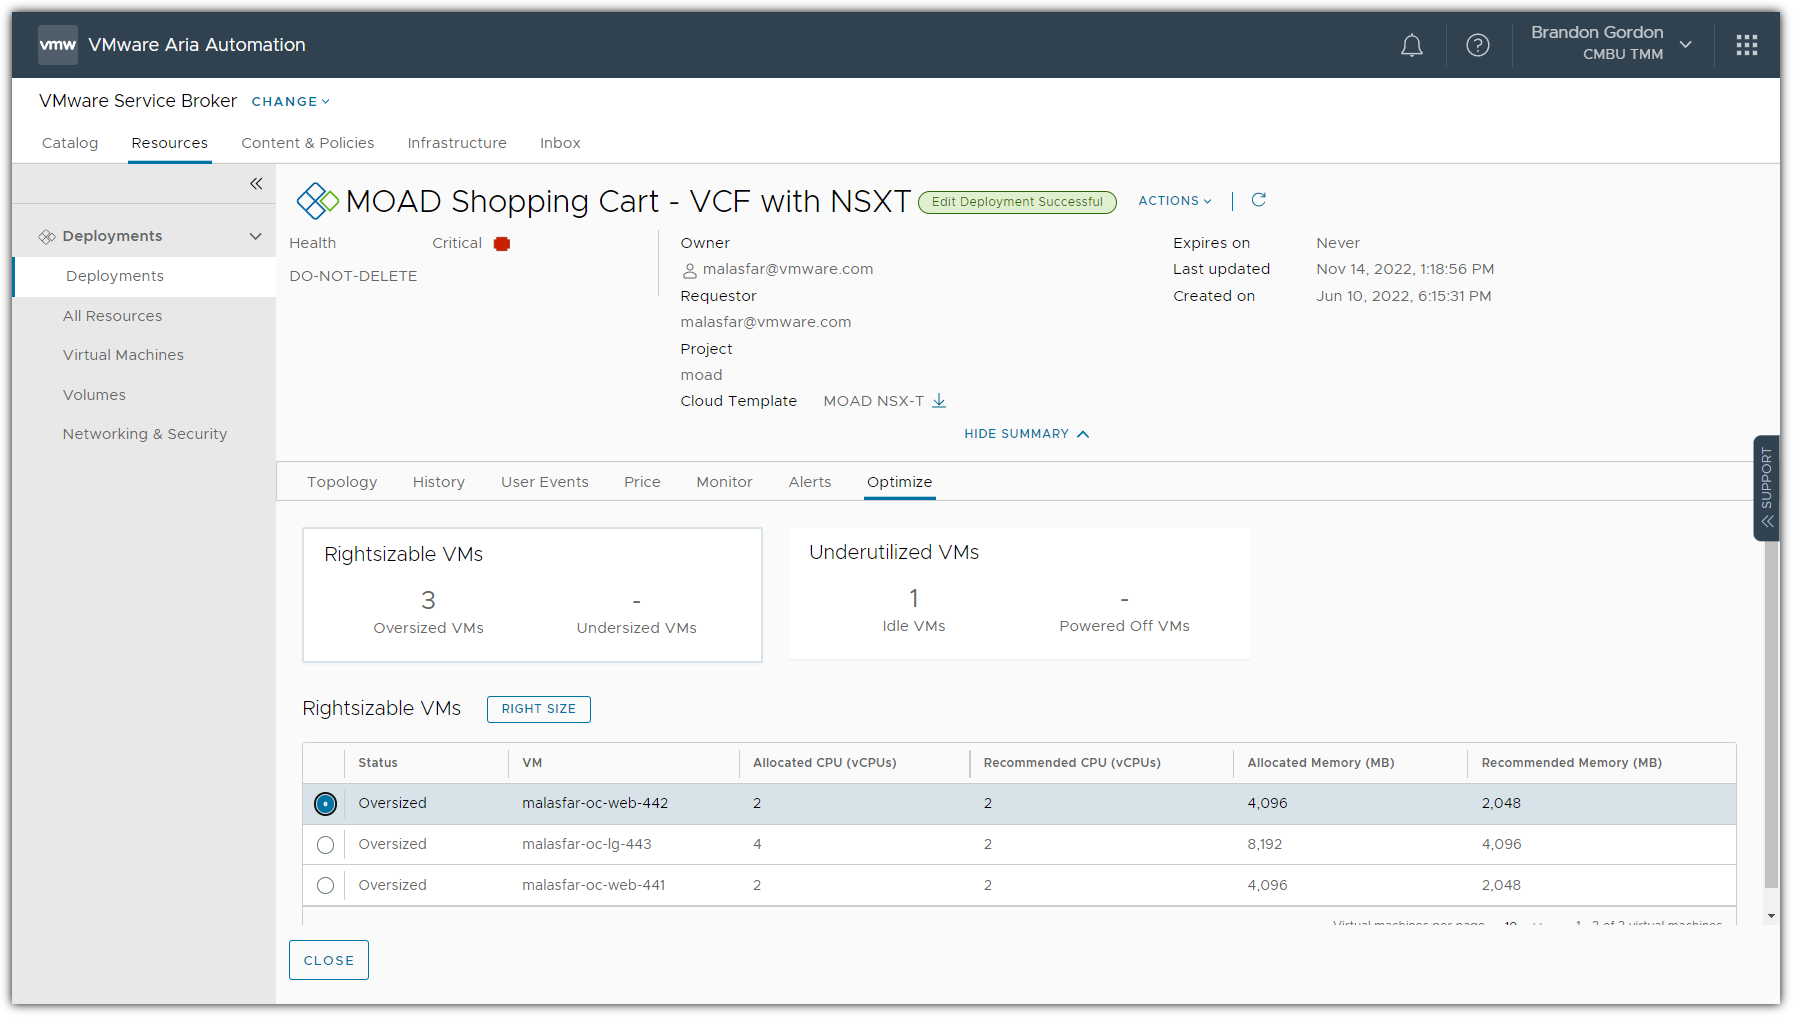The image size is (1793, 1017).
Task: Select radio button for malasfar-oc-web-441
Action: coord(325,886)
